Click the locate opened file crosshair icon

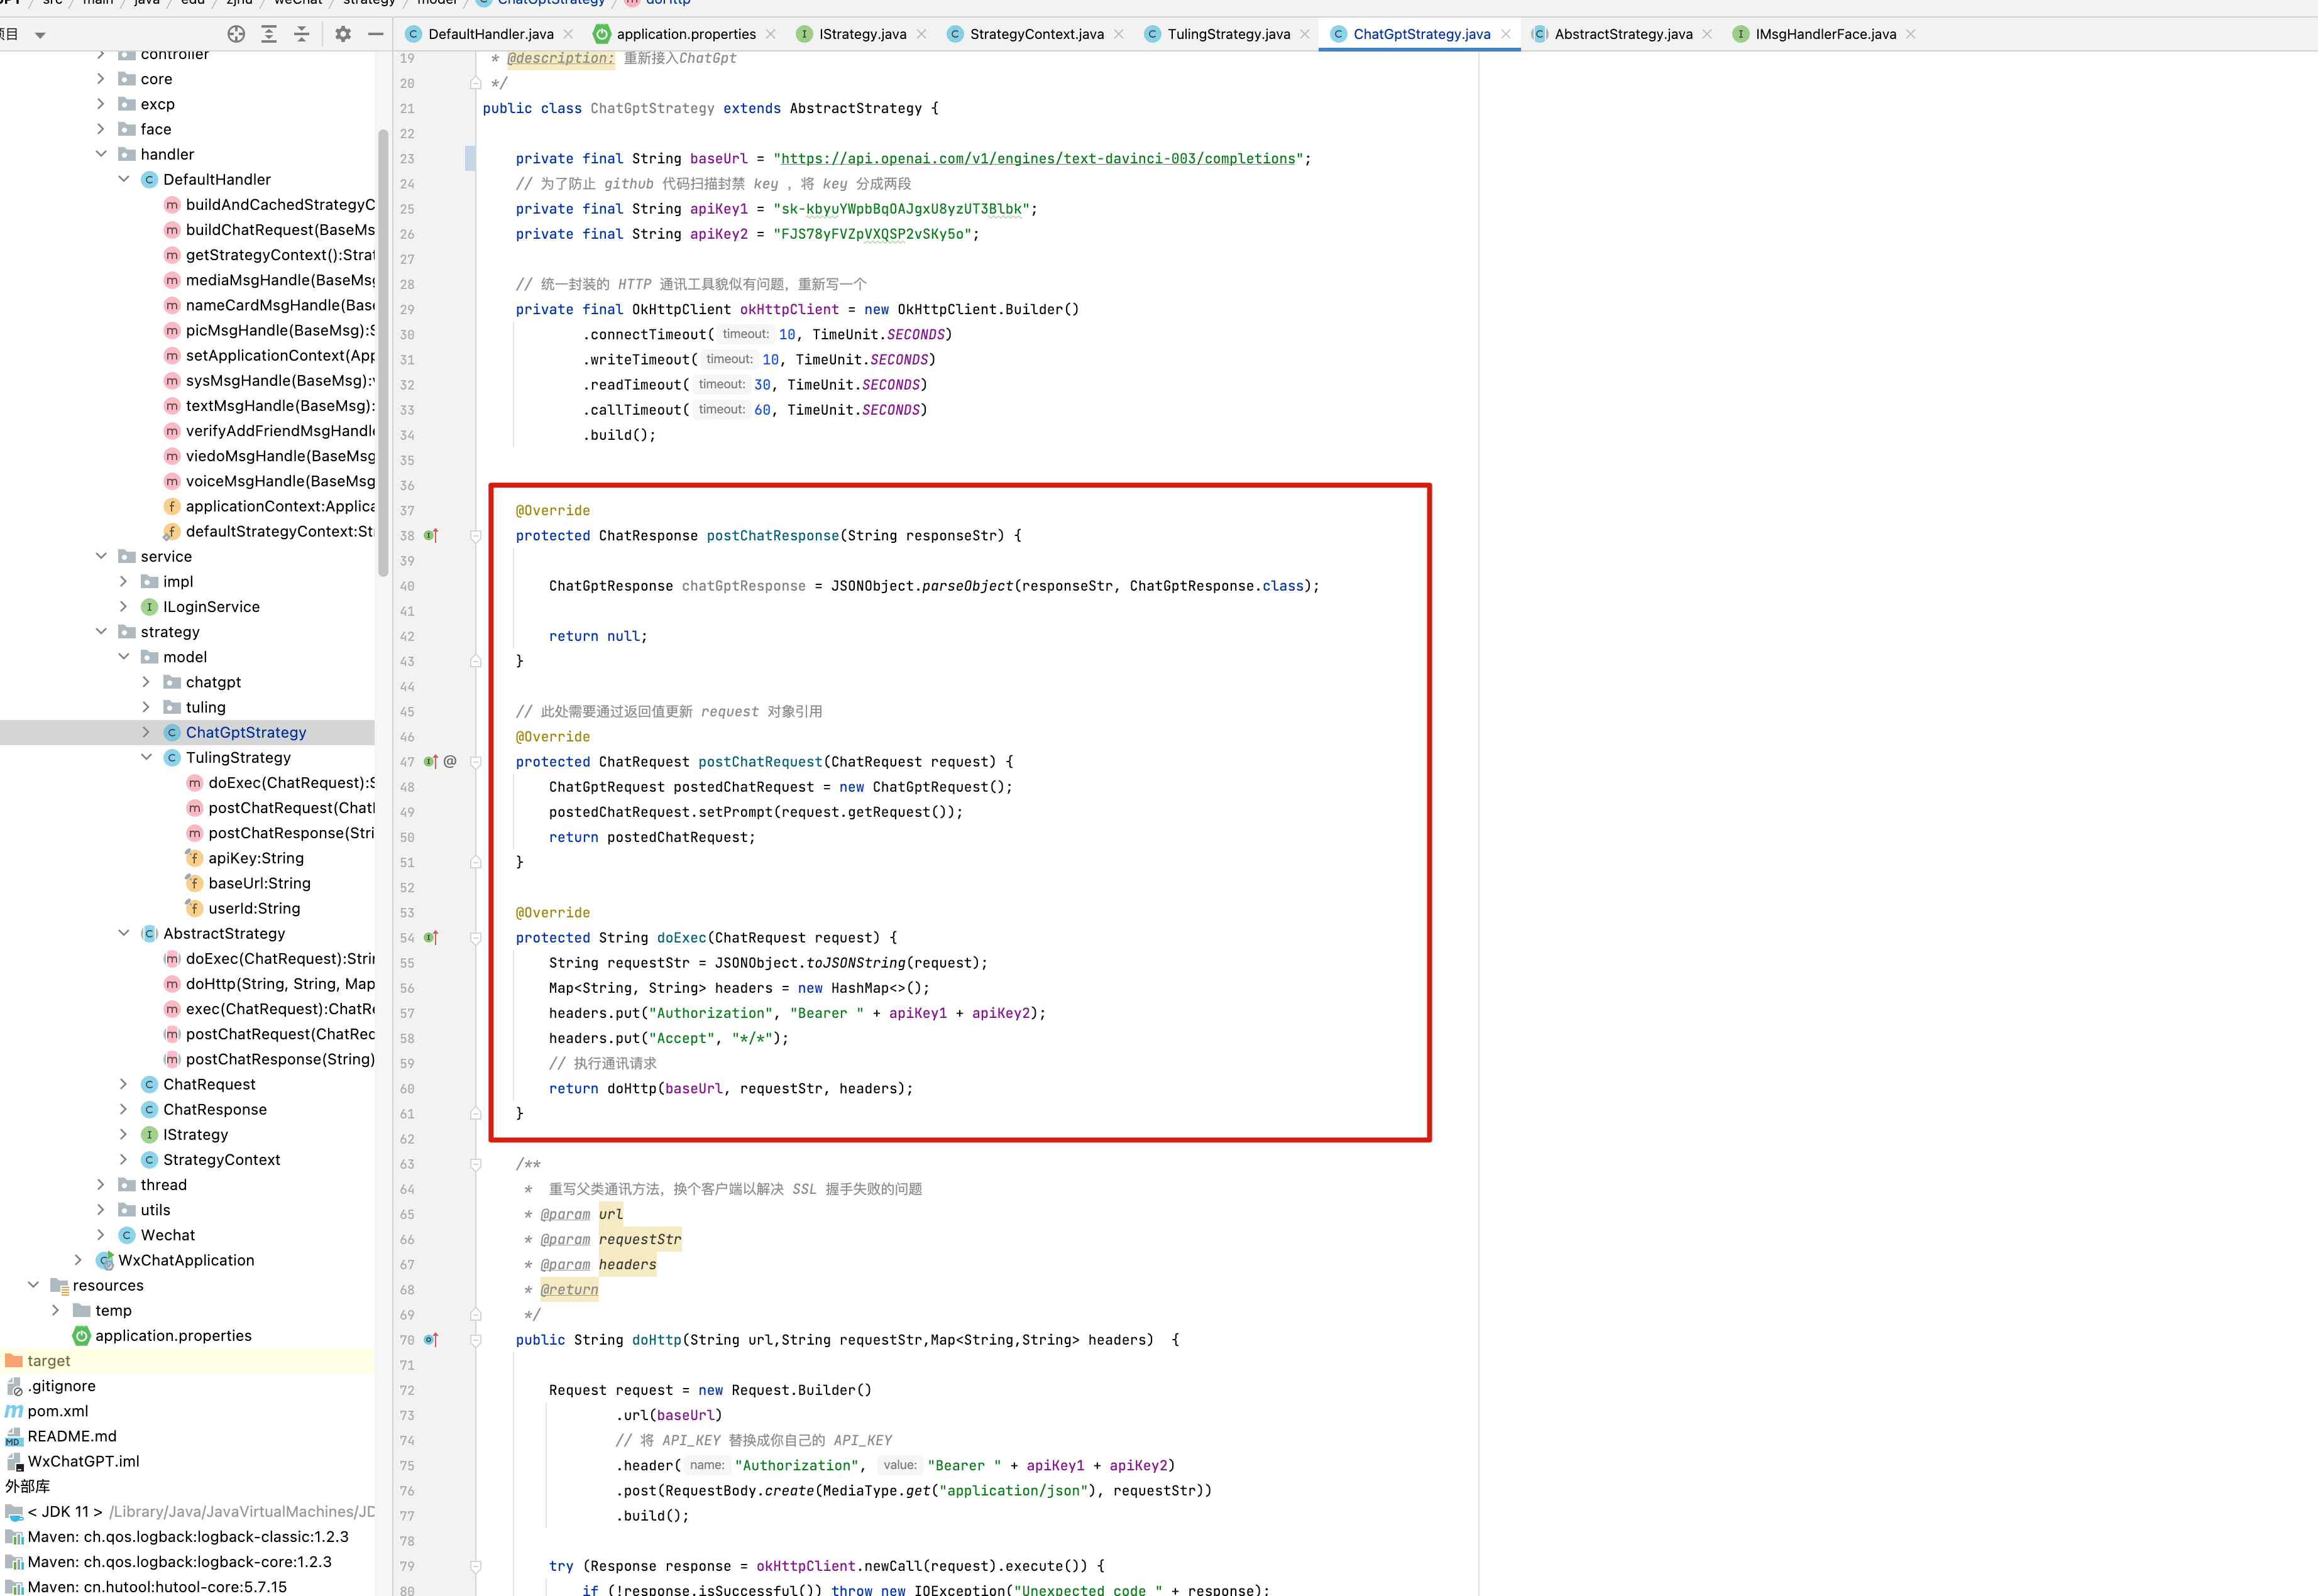pos(236,34)
